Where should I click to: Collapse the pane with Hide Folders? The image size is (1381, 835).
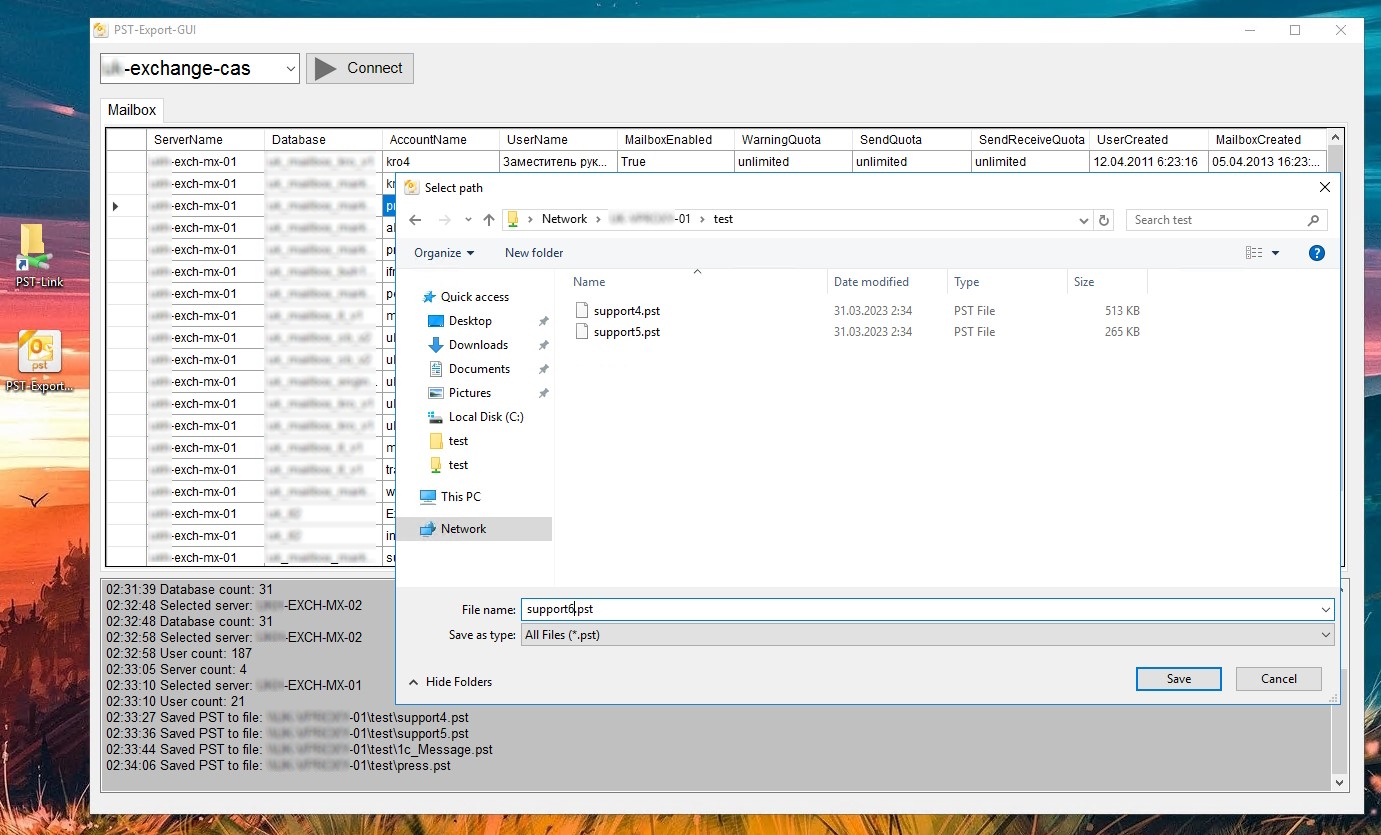coord(450,682)
